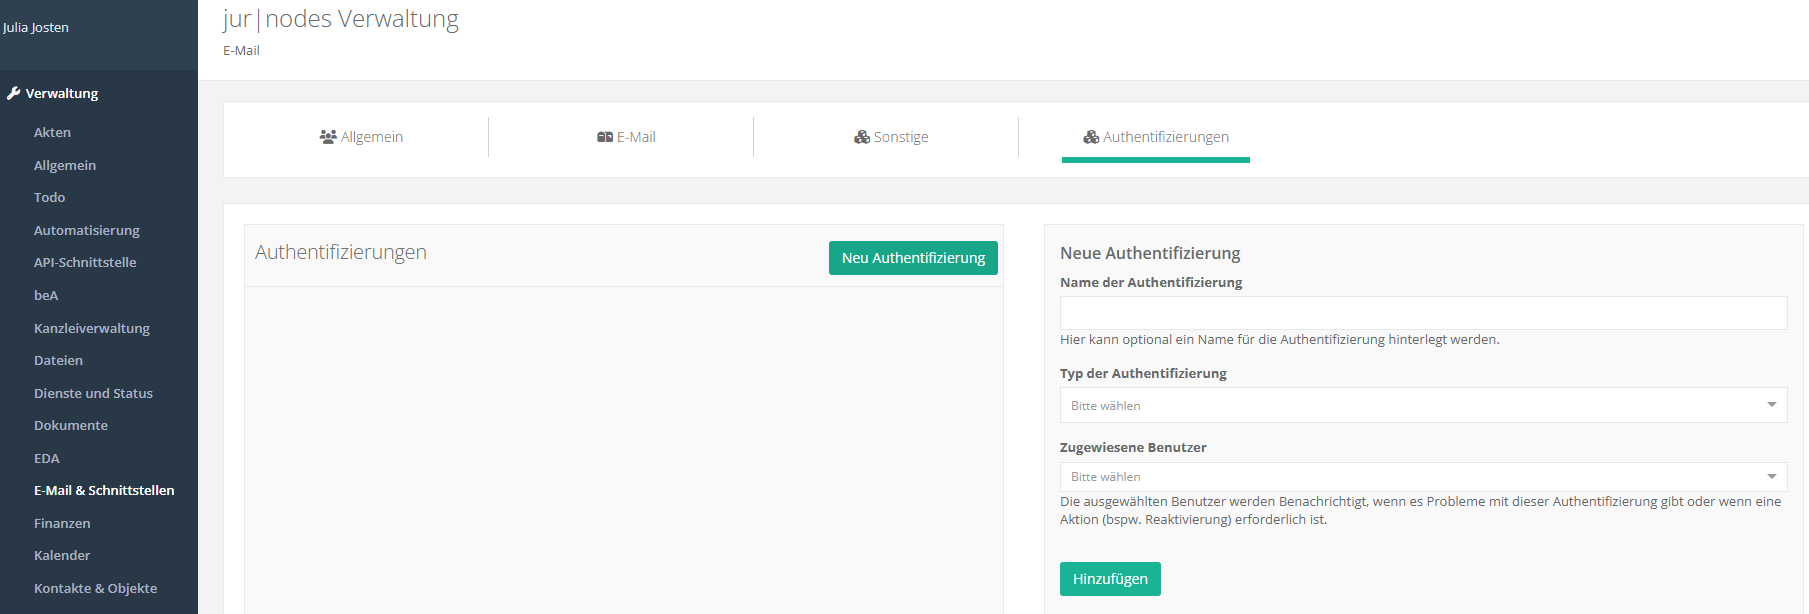Click the Verwaltung wrench icon

click(13, 93)
